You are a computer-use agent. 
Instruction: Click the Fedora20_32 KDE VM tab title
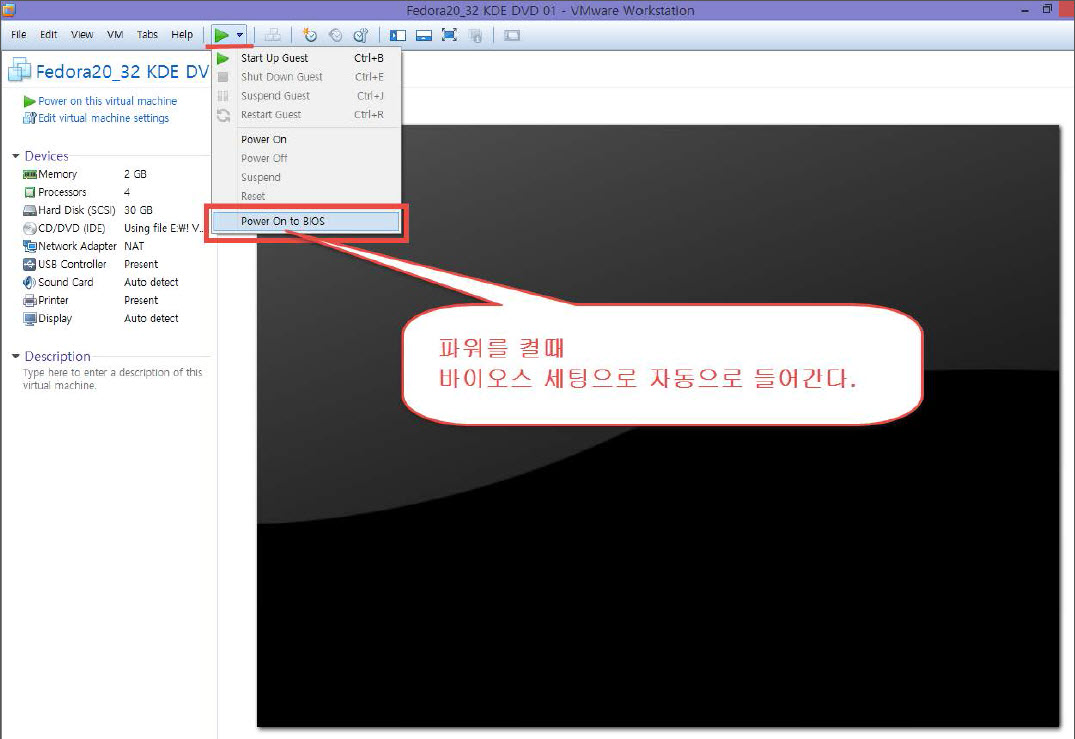[x=122, y=71]
